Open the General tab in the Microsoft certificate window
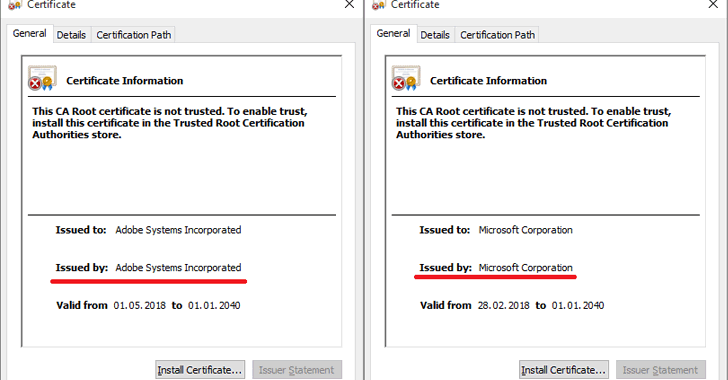The width and height of the screenshot is (728, 380). click(x=393, y=33)
